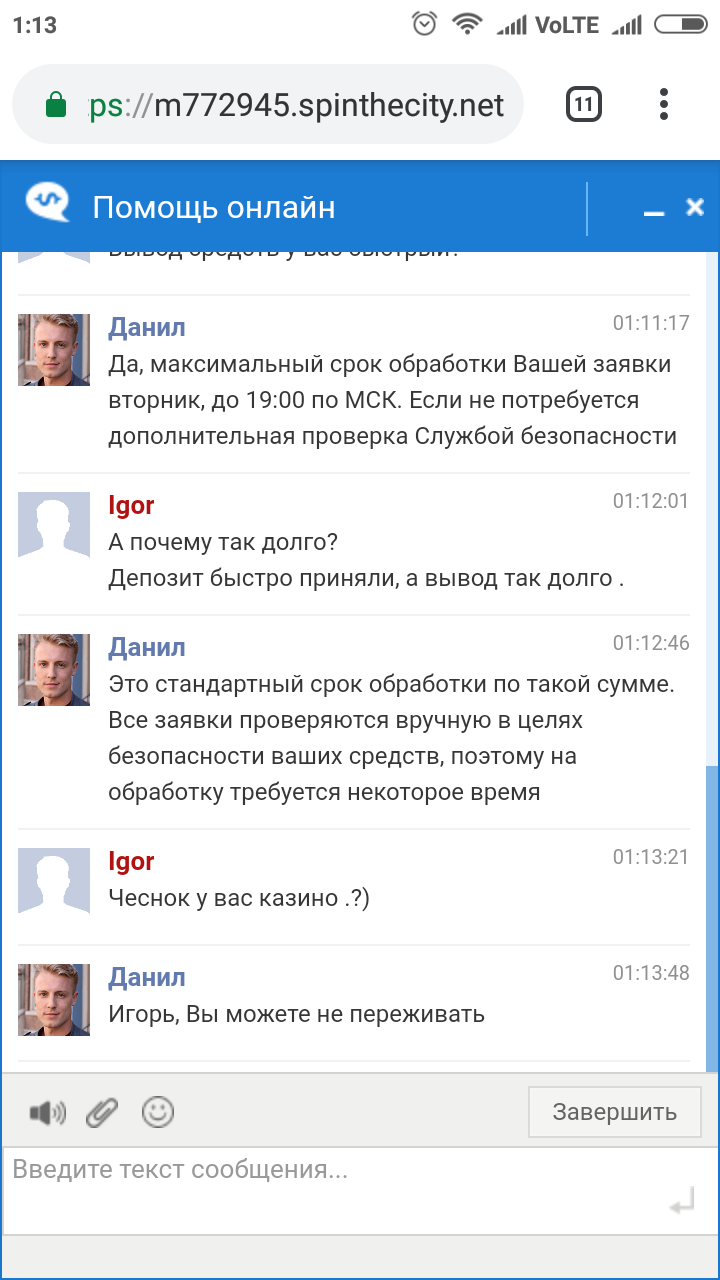Minimize the online help chat window
Image resolution: width=720 pixels, height=1280 pixels.
tap(654, 210)
